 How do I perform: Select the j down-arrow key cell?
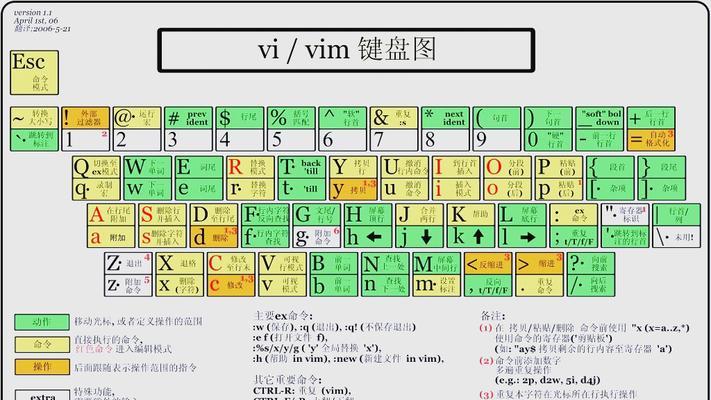[419, 236]
